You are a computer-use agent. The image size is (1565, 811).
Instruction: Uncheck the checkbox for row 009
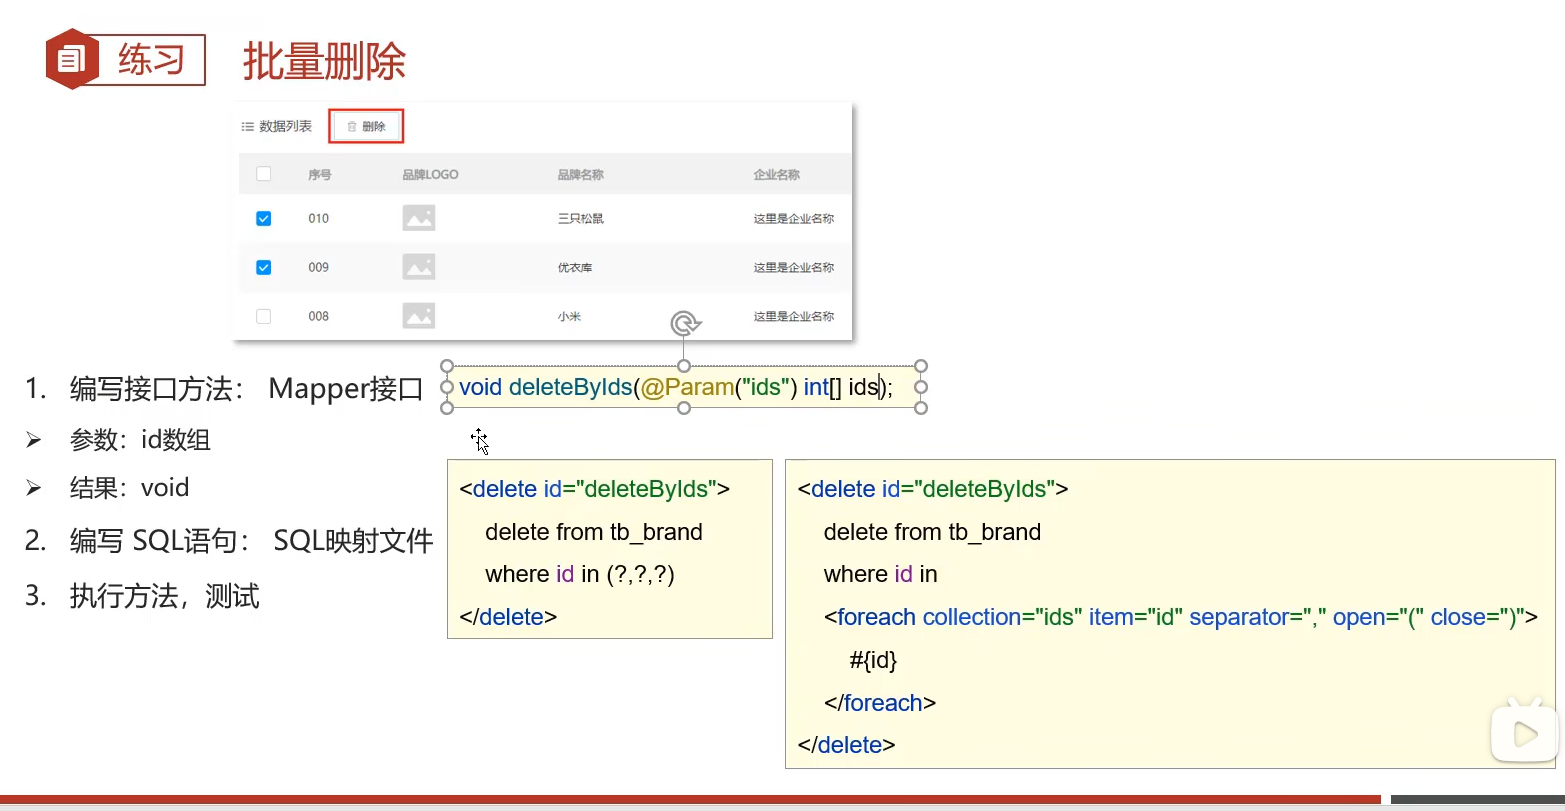[264, 267]
